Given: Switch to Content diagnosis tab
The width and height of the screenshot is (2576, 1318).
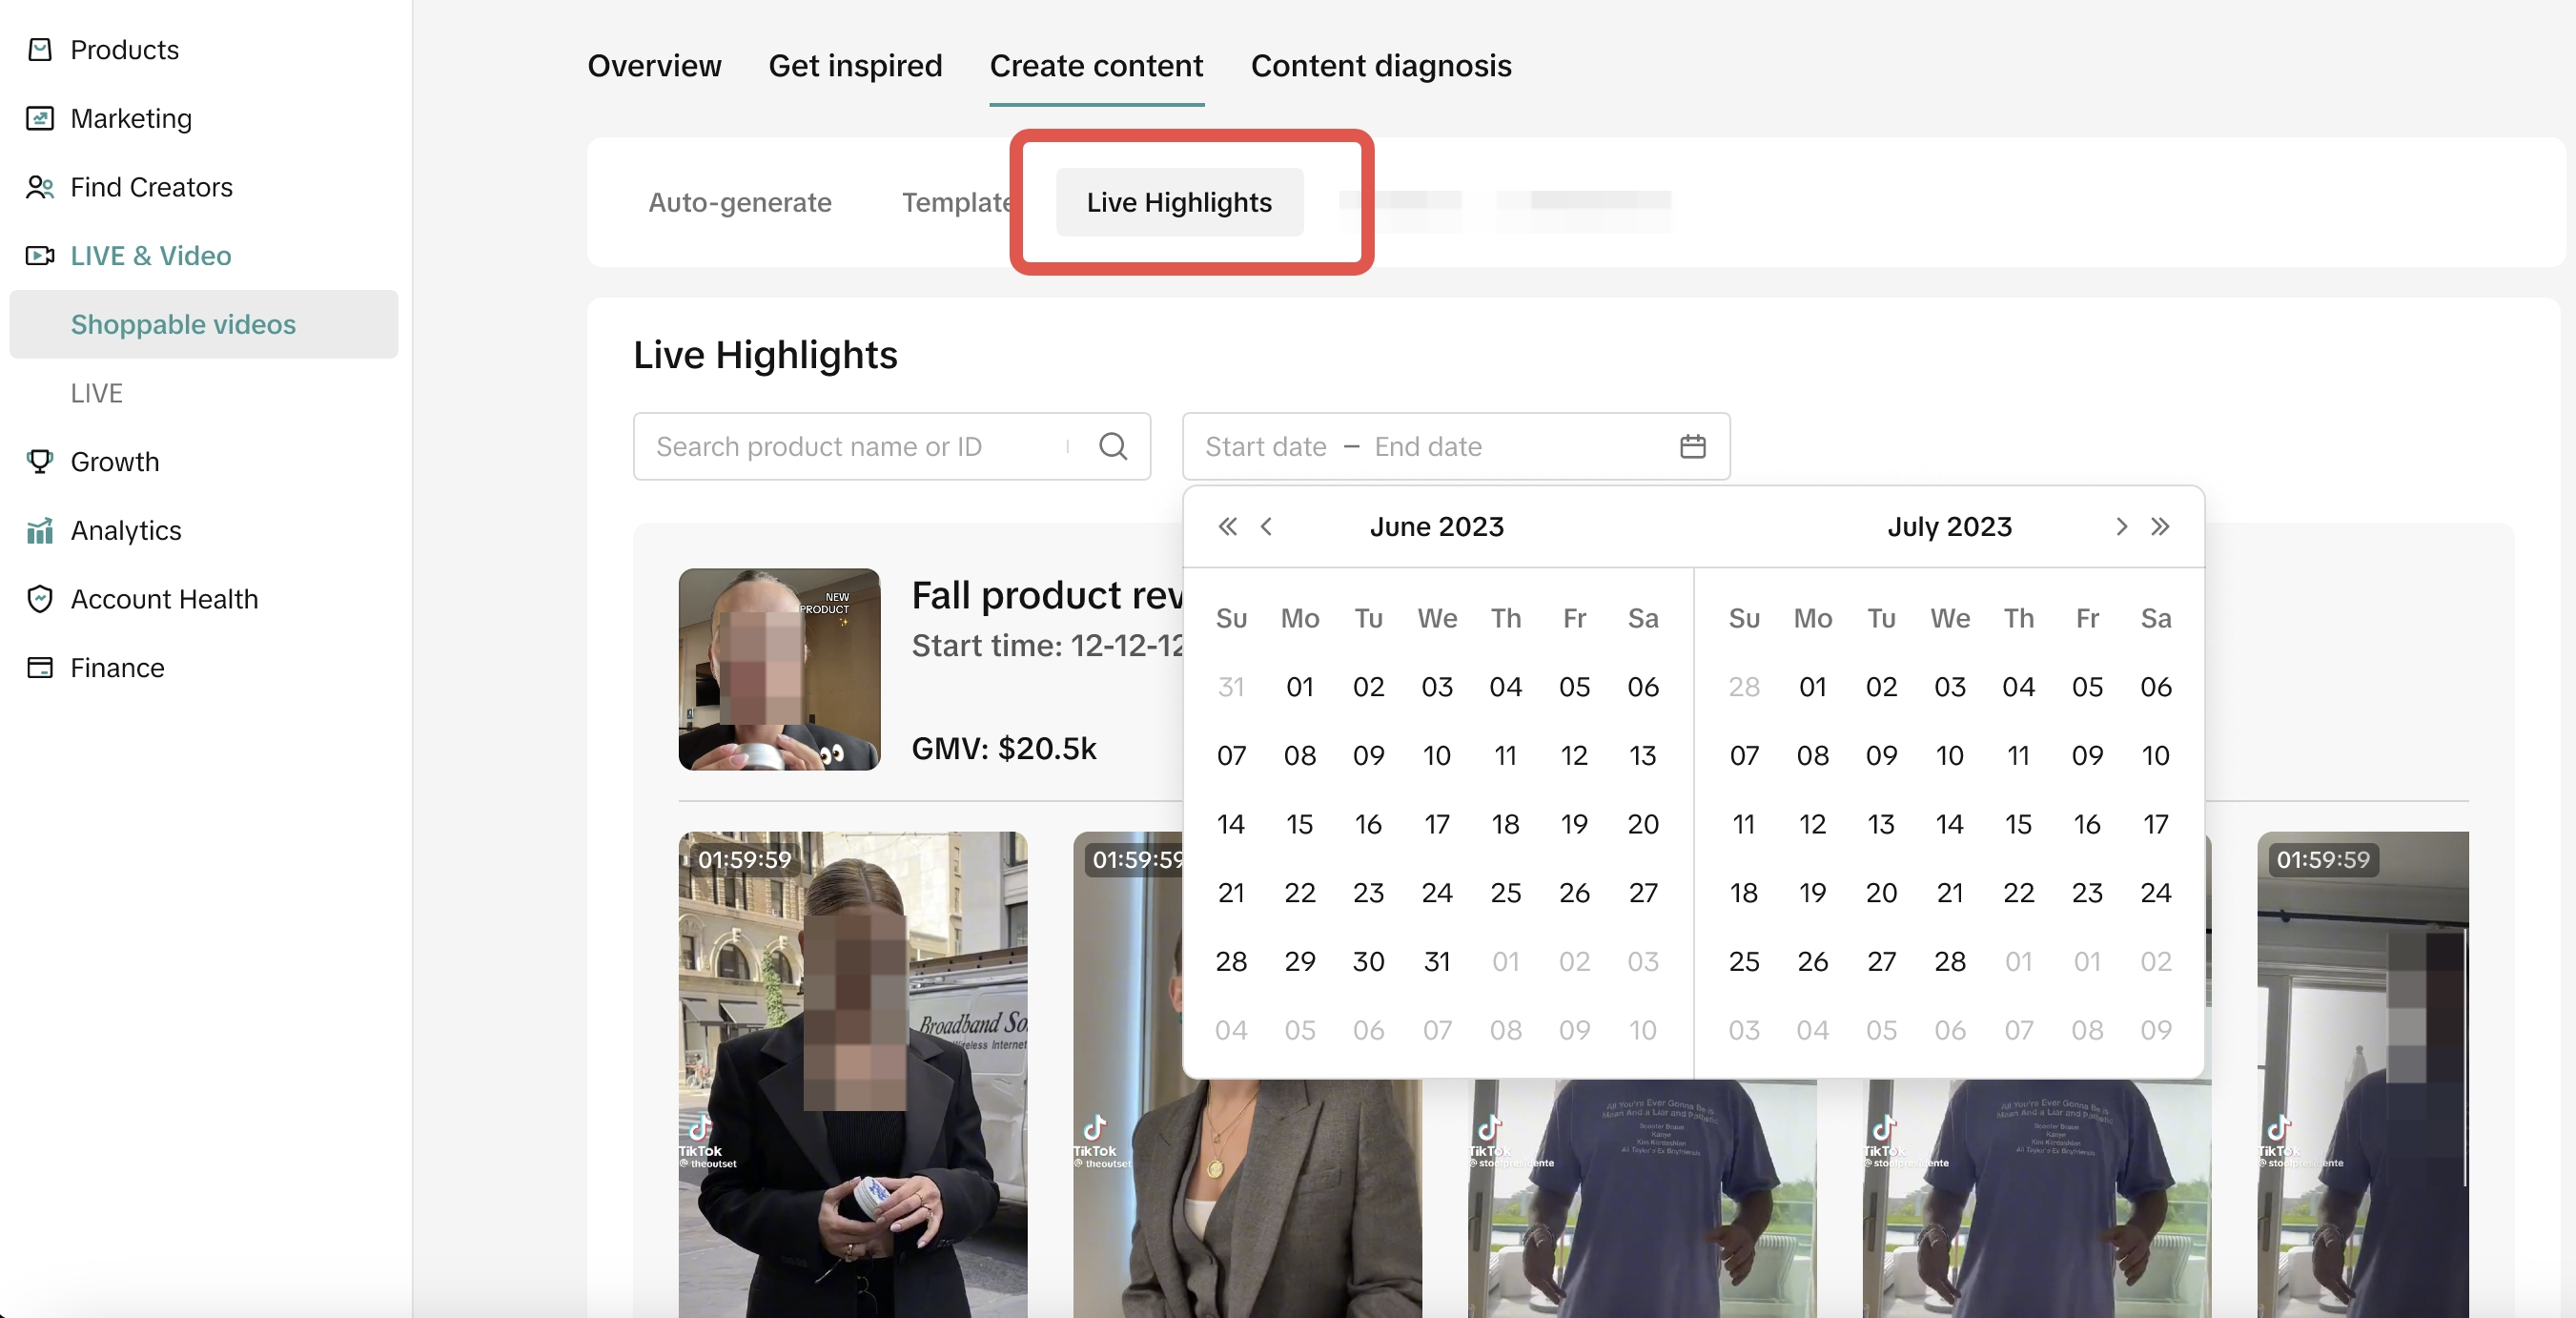Looking at the screenshot, I should click(1380, 66).
